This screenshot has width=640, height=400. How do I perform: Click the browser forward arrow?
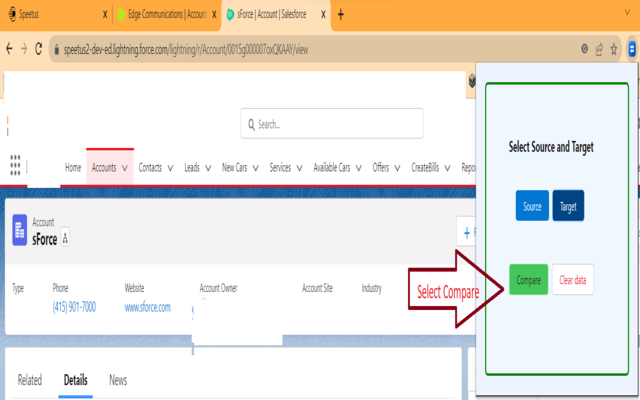pyautogui.click(x=24, y=49)
